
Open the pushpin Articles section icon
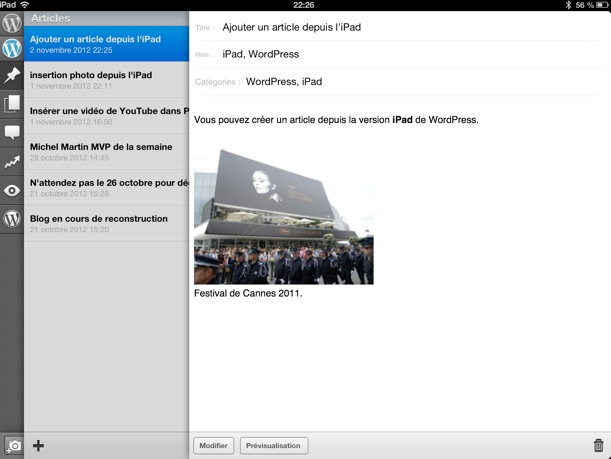[x=12, y=76]
